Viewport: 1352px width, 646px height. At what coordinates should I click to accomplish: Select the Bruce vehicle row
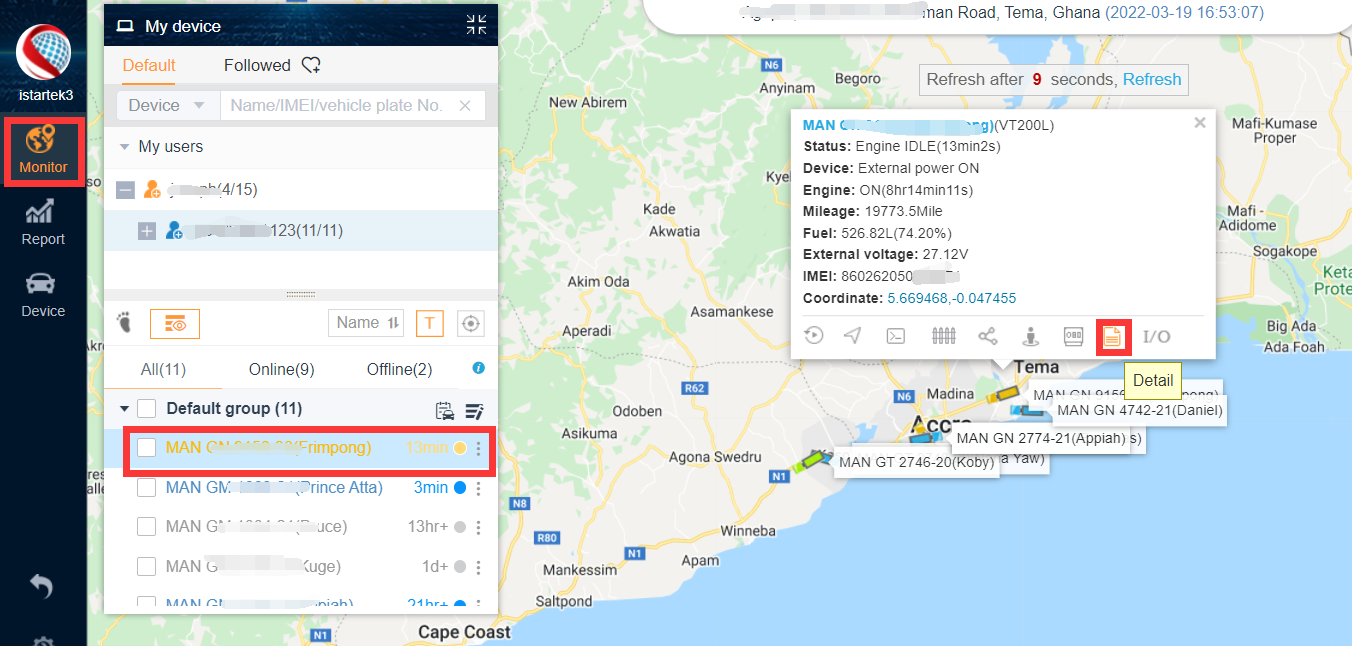click(x=301, y=527)
